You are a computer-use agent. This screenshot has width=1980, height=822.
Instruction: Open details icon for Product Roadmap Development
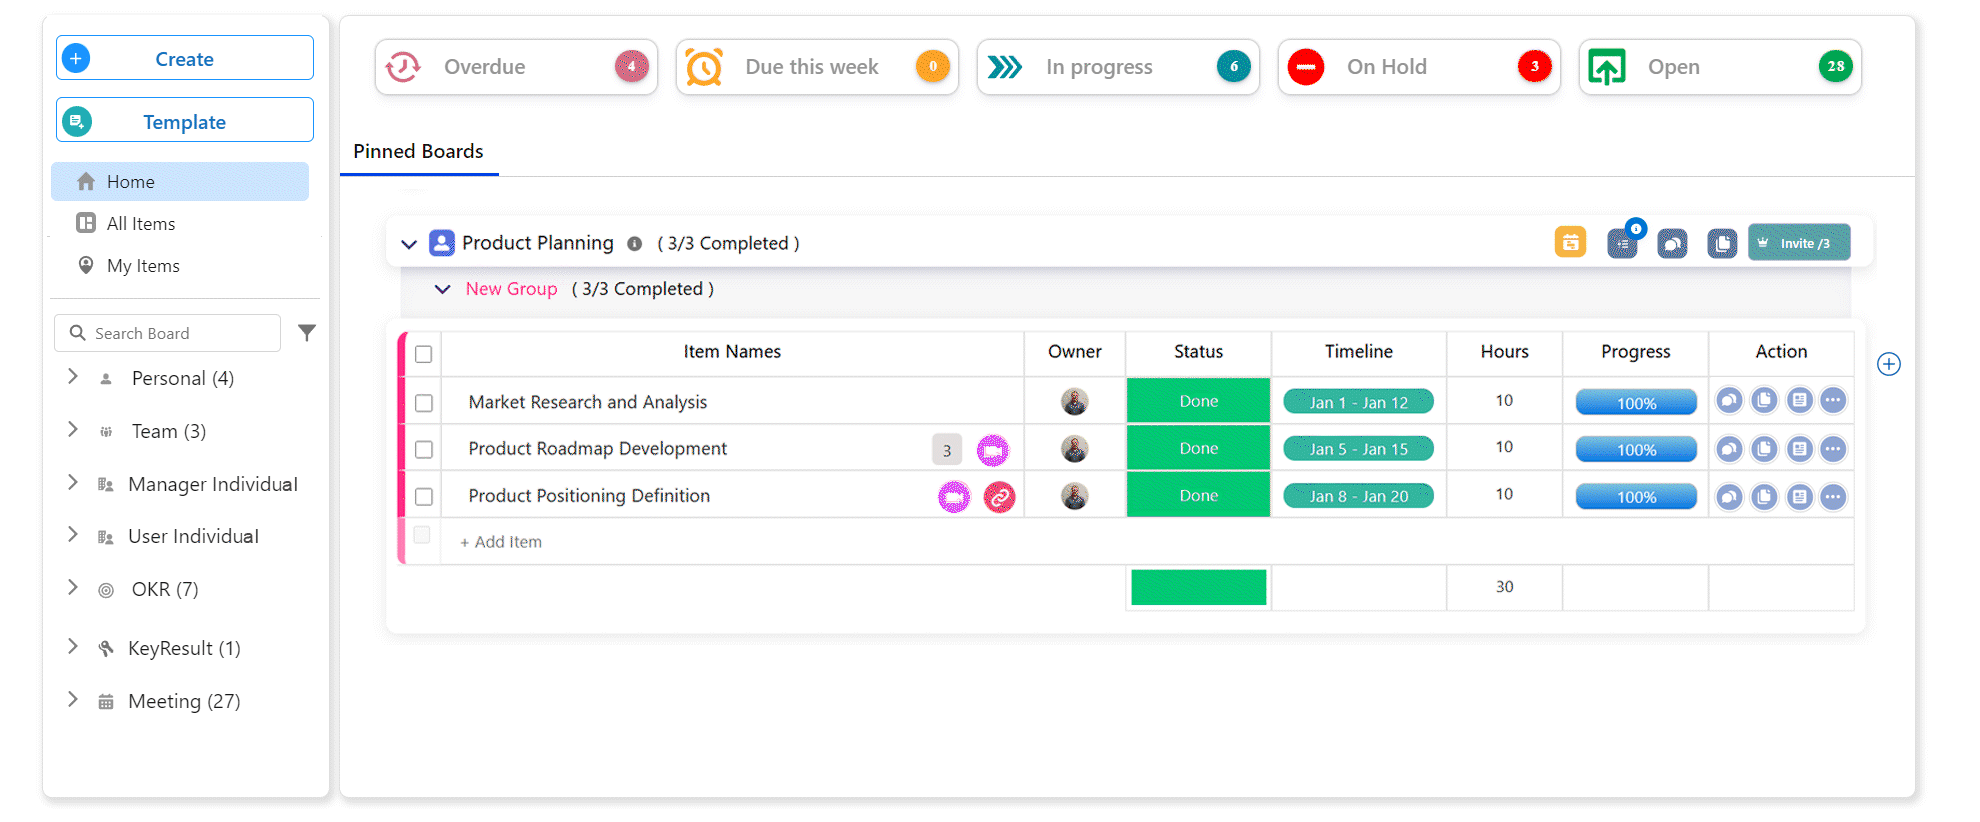1799,449
